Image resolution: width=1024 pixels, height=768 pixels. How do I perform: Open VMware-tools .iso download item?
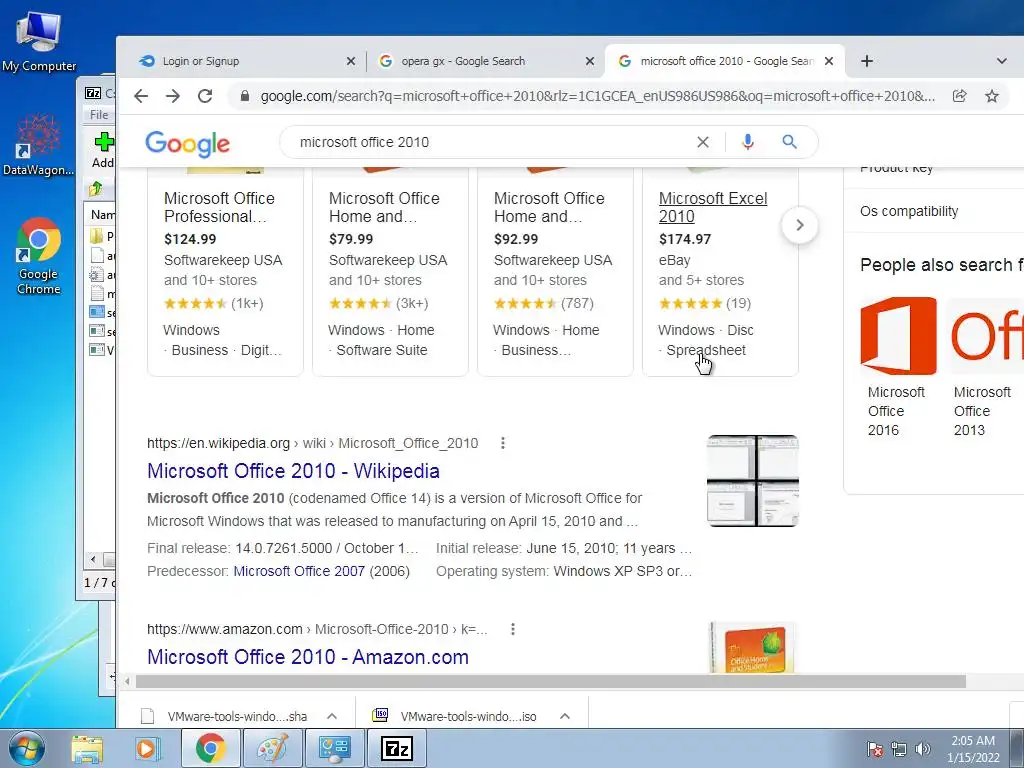click(x=456, y=716)
